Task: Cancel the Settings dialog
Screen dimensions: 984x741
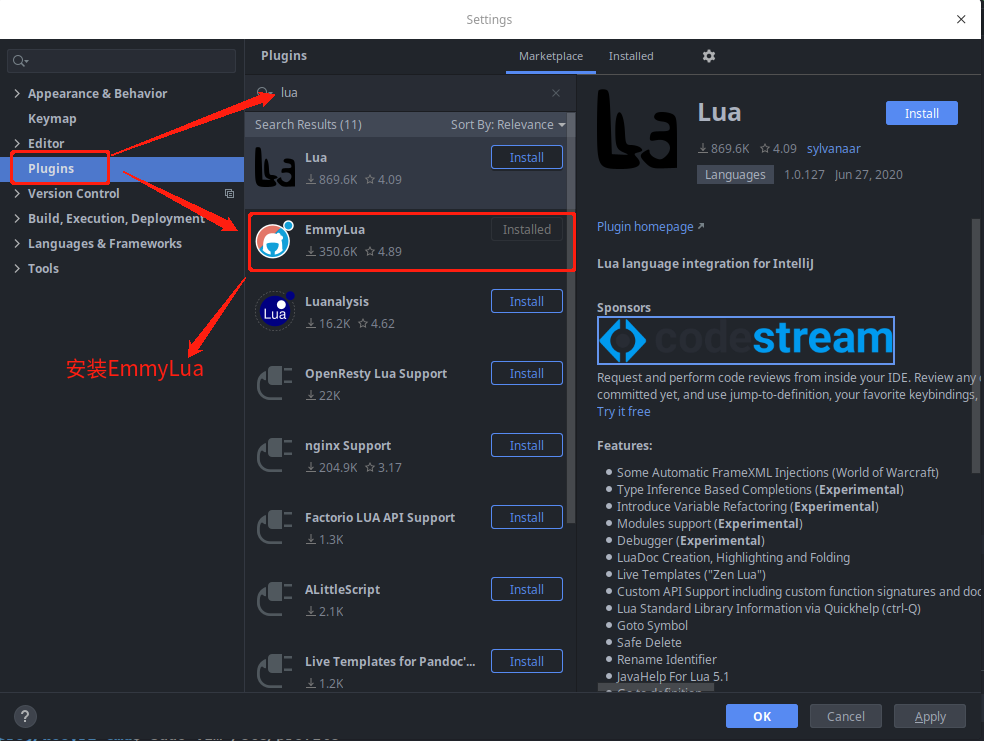Action: [845, 716]
